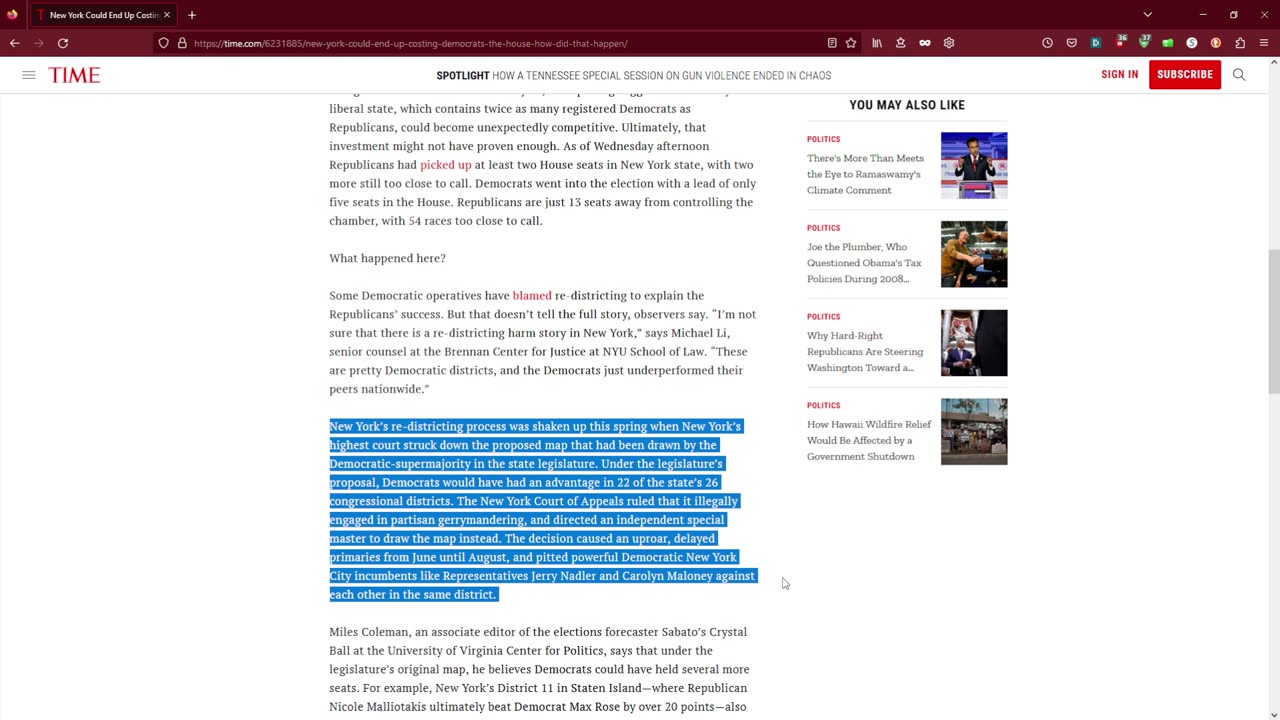Click the DuckDuckGo extension icon
1280x720 pixels.
click(1216, 43)
